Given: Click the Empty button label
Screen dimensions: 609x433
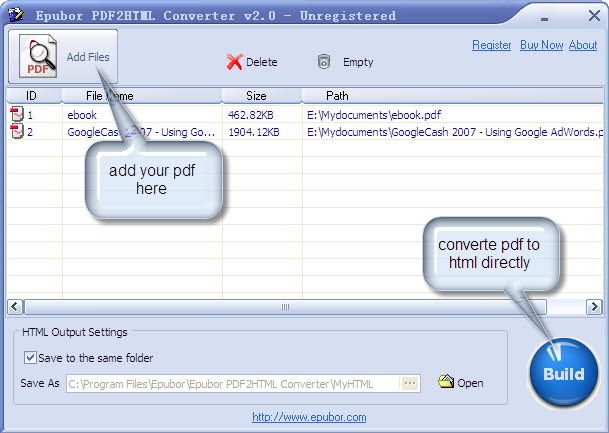Looking at the screenshot, I should pos(358,62).
